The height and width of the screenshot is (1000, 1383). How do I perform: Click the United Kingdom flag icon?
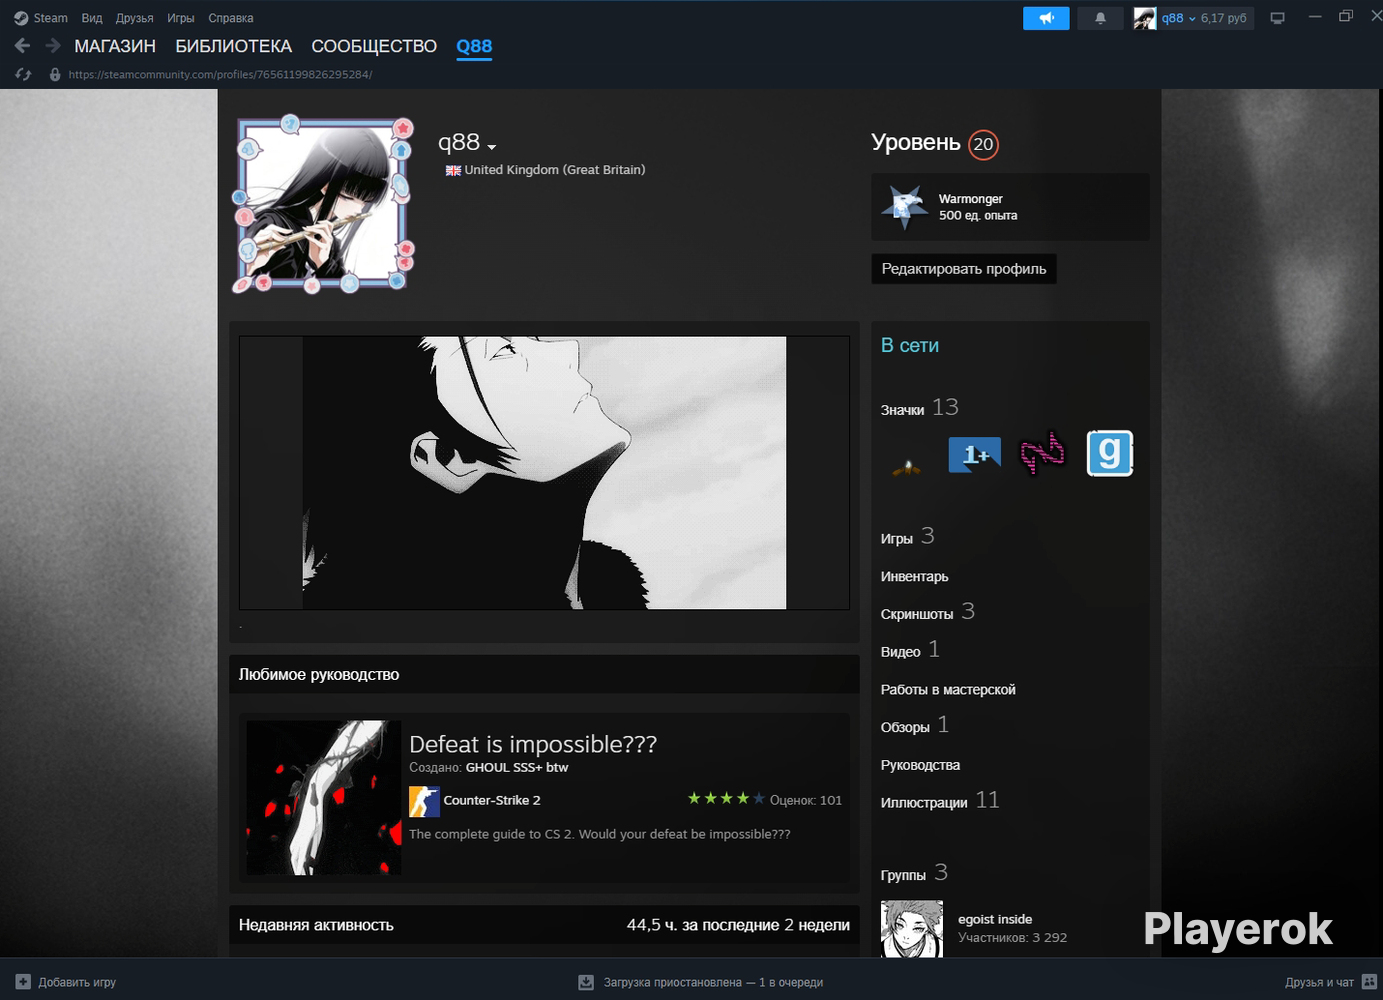(x=453, y=171)
